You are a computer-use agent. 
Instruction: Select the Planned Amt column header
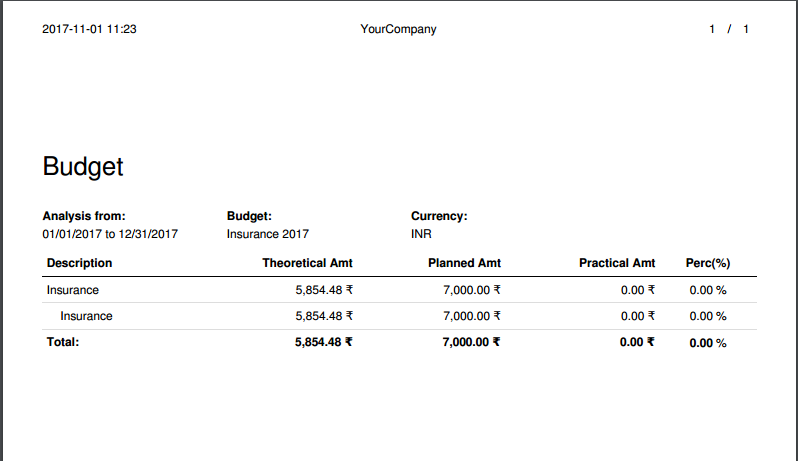point(464,263)
